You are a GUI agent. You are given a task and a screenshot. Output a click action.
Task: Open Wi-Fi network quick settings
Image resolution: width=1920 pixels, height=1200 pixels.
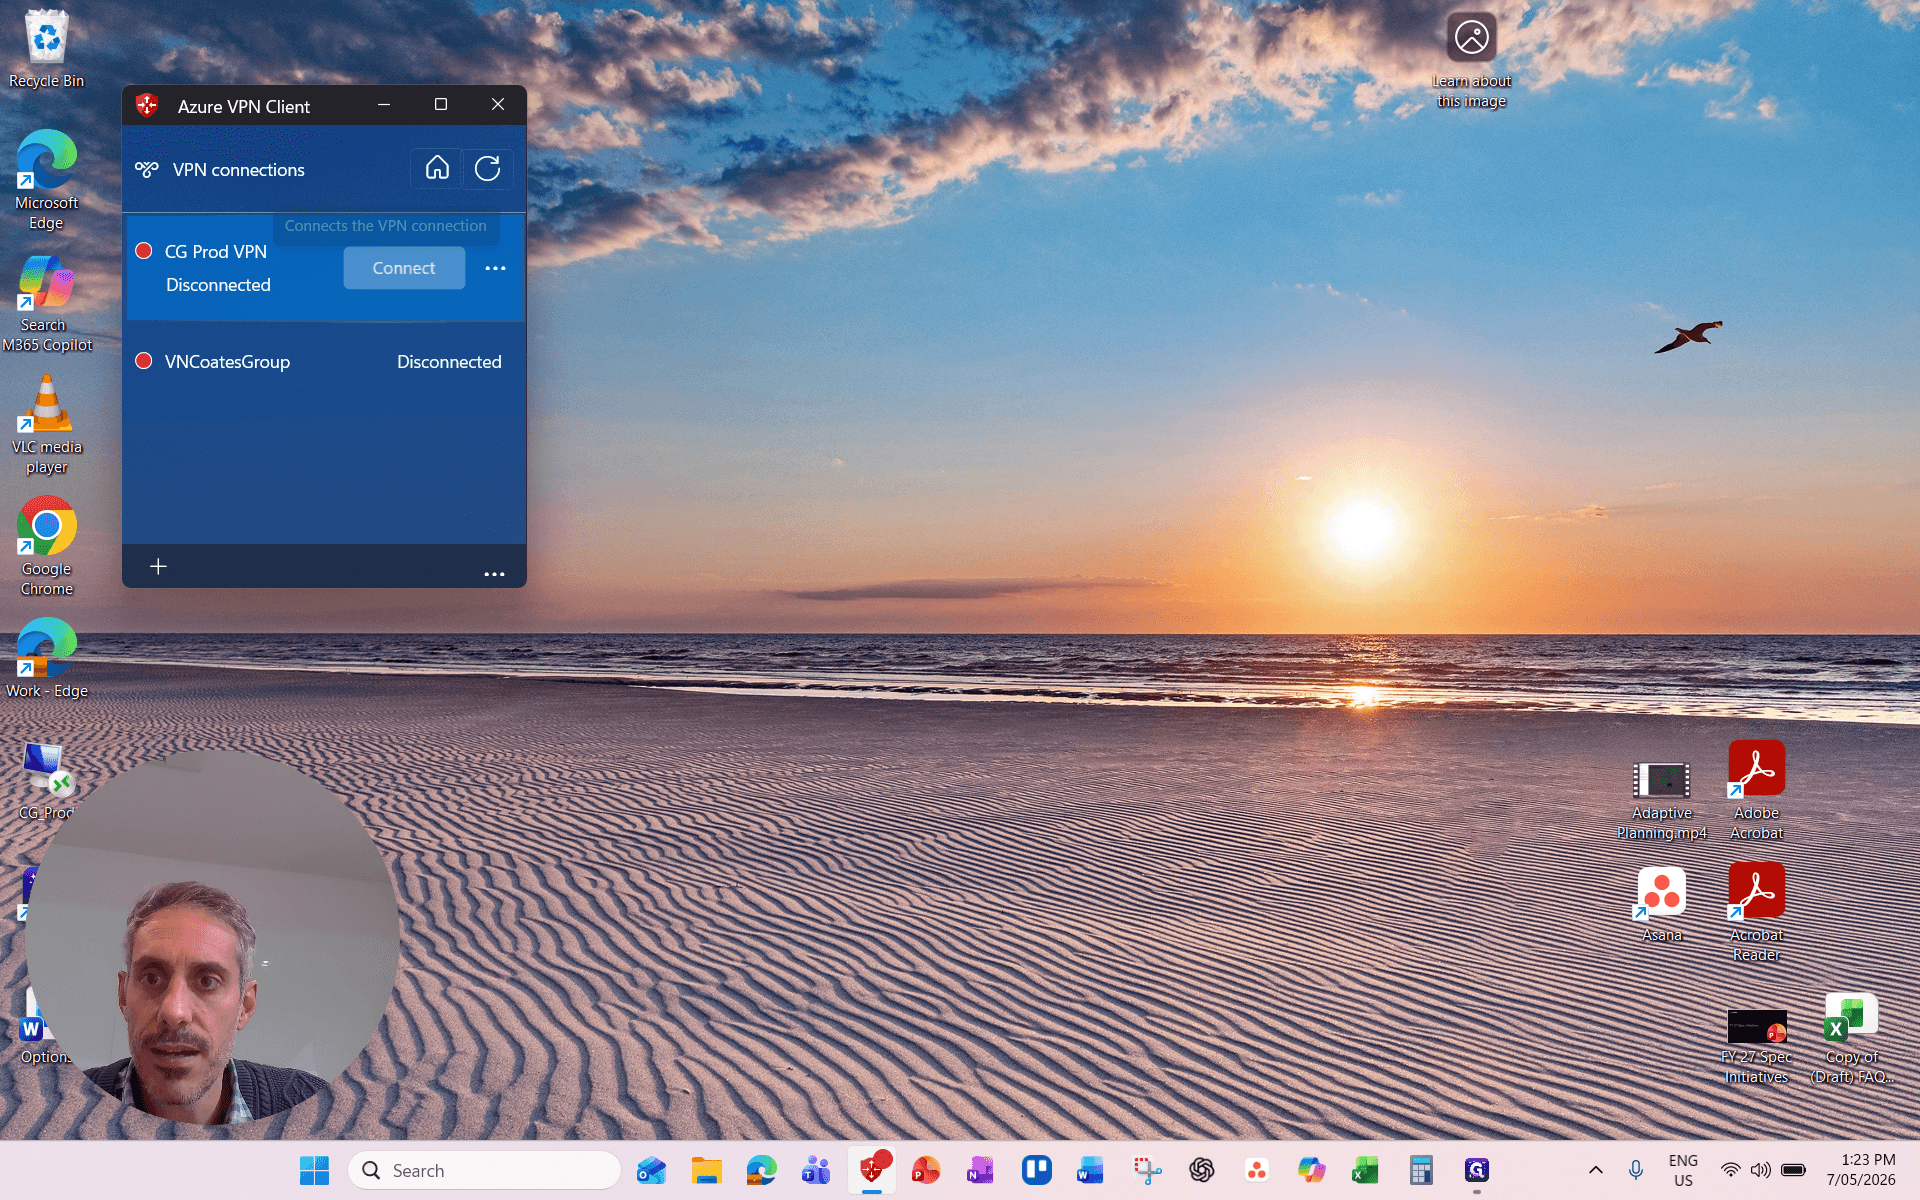click(1730, 1170)
